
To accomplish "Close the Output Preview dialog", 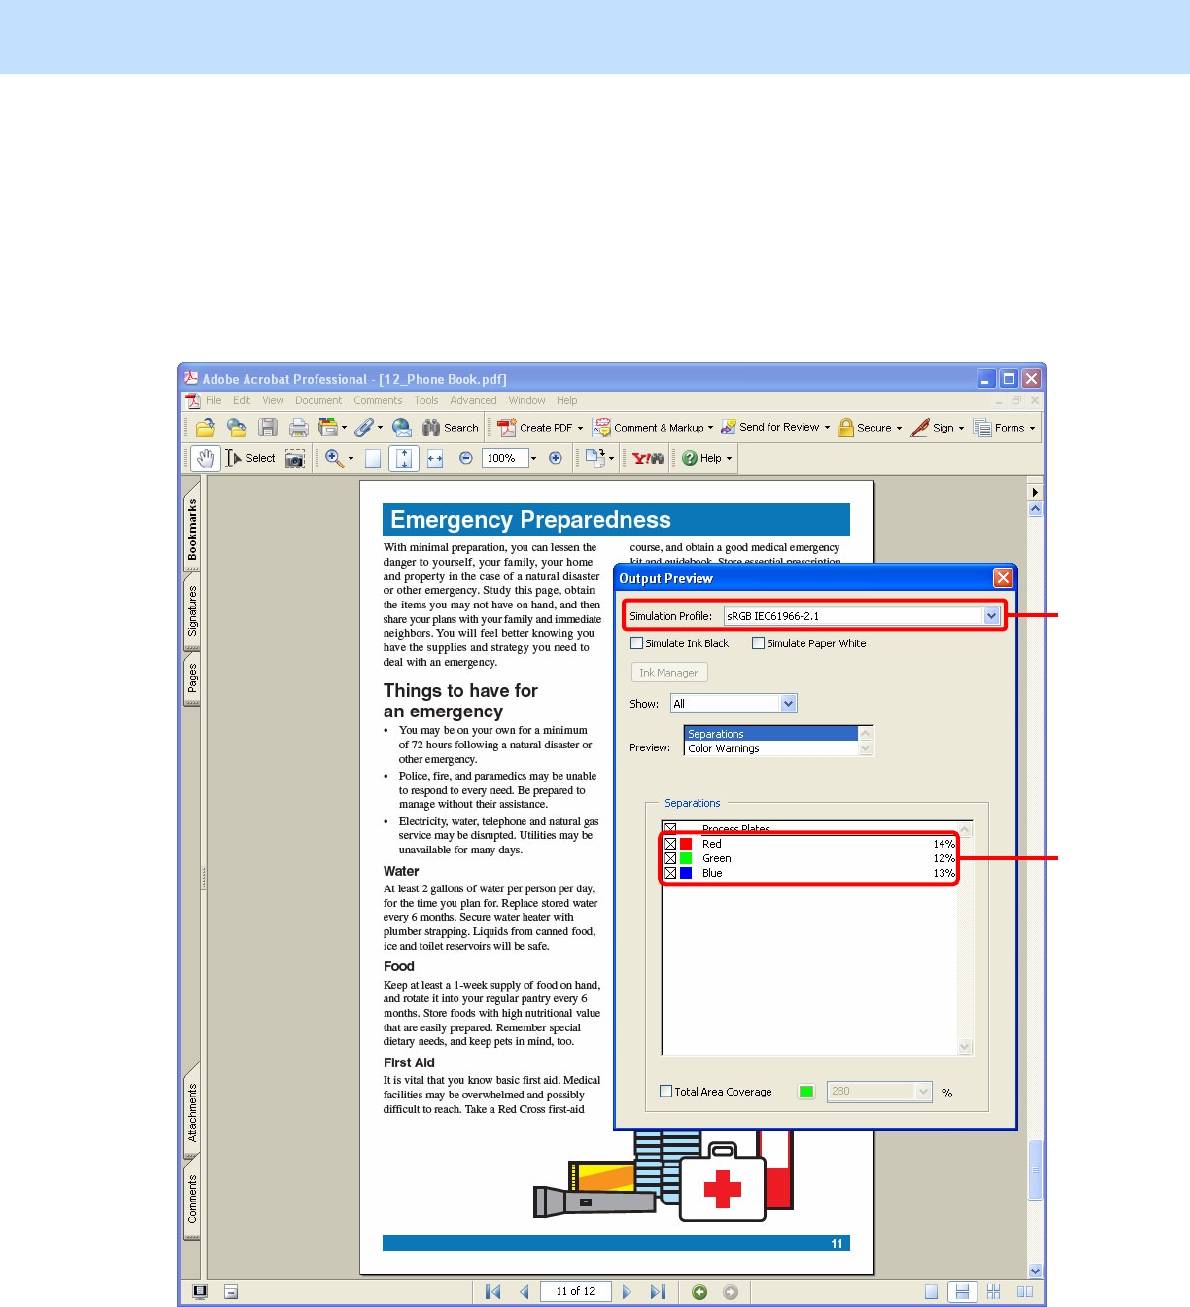I will coord(1003,578).
